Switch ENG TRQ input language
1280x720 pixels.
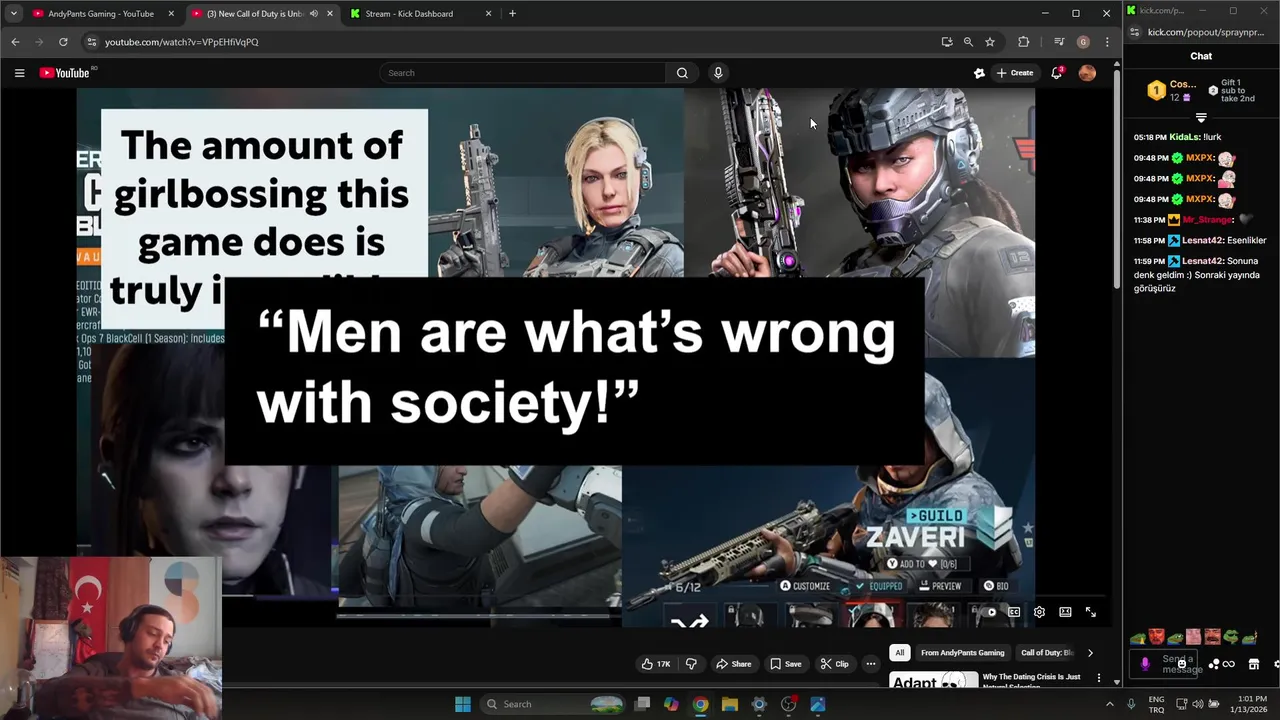pos(1156,704)
